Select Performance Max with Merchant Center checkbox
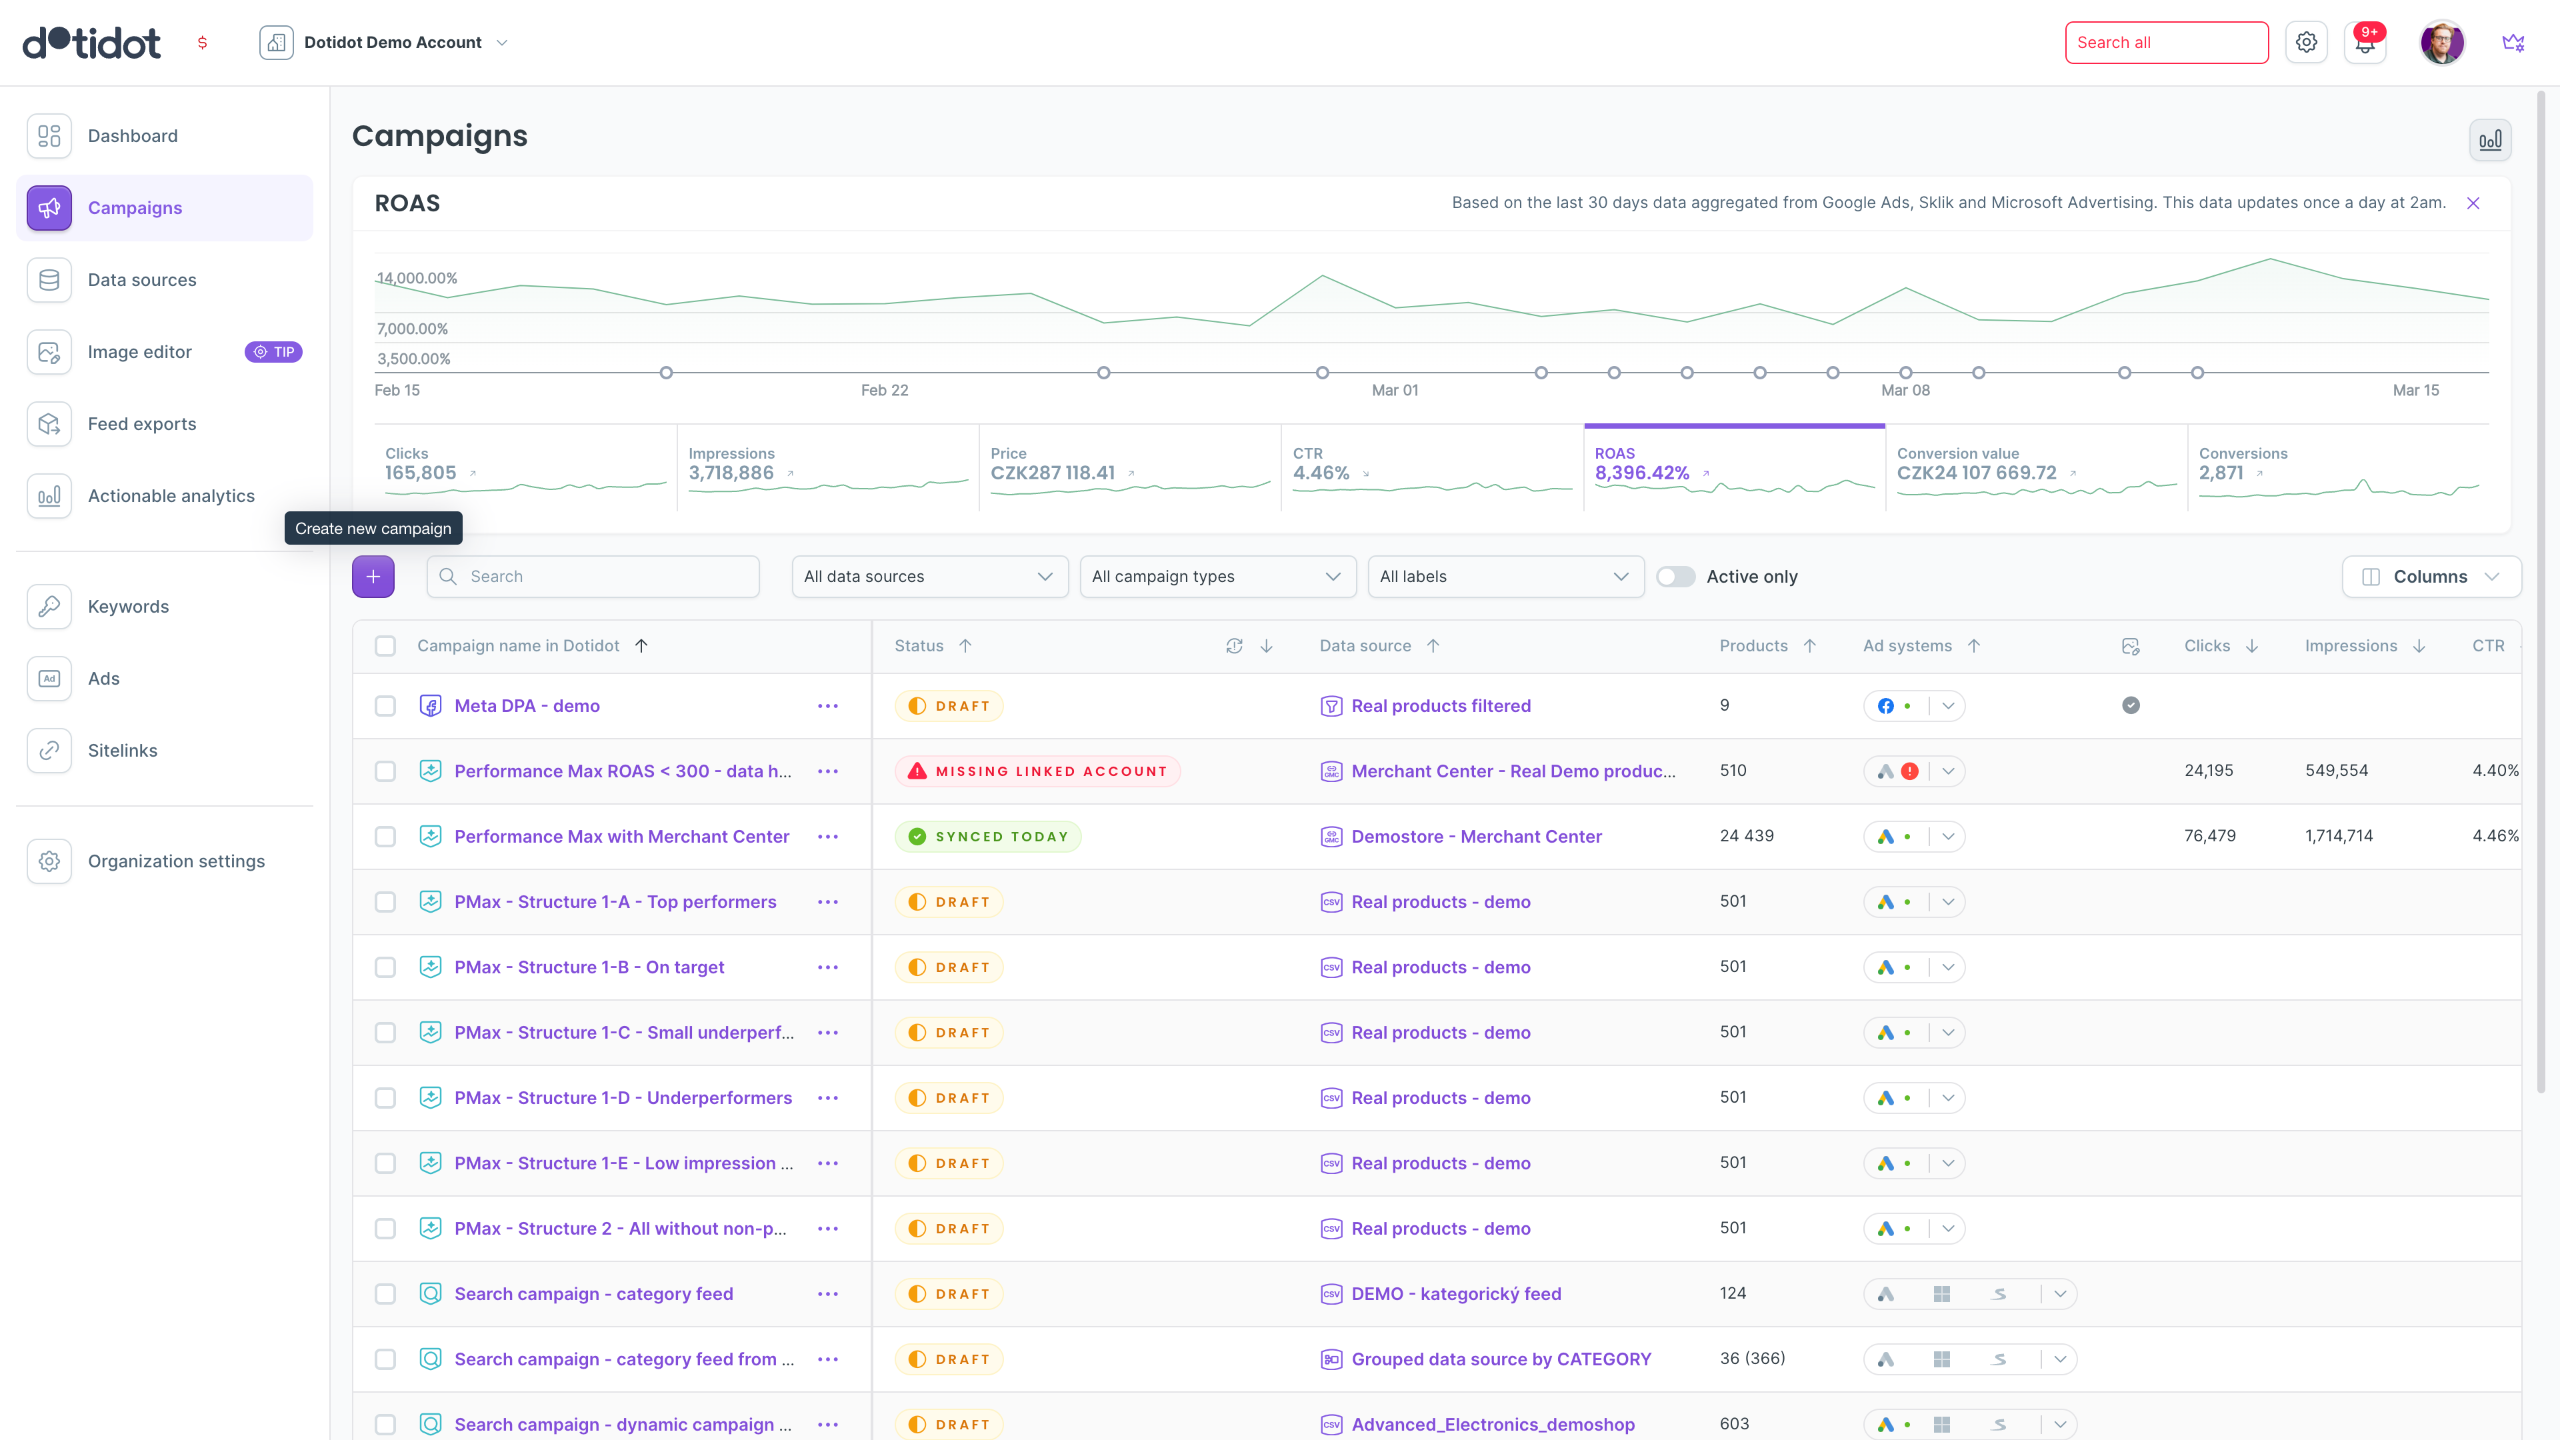This screenshot has width=2560, height=1440. (385, 837)
